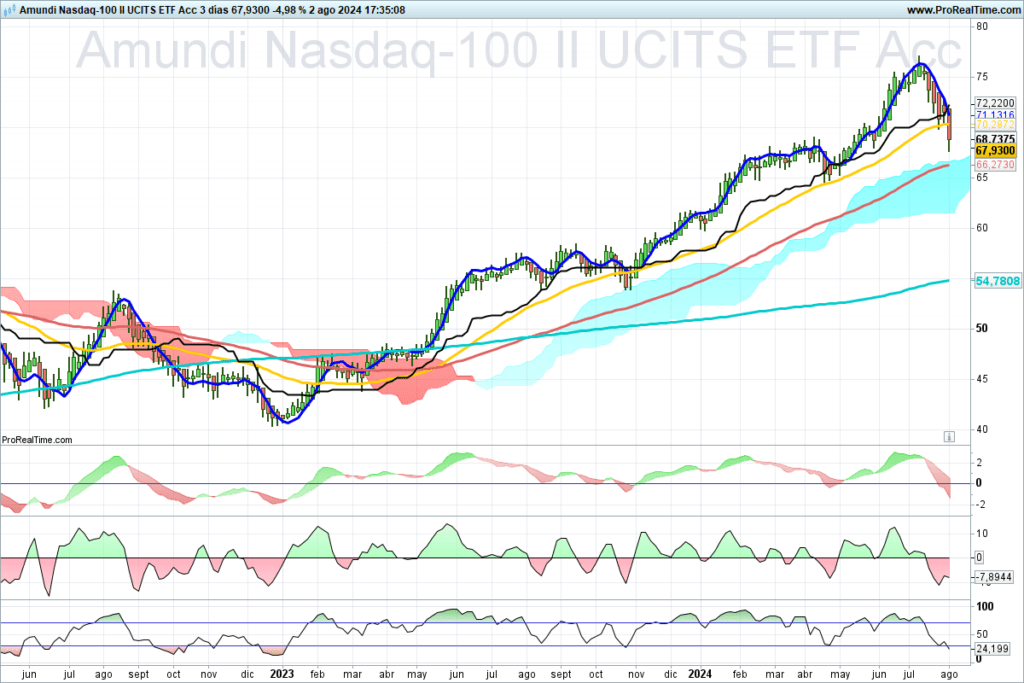This screenshot has height=683, width=1024.
Task: Click the 60 price scale value
Action: [x=982, y=228]
